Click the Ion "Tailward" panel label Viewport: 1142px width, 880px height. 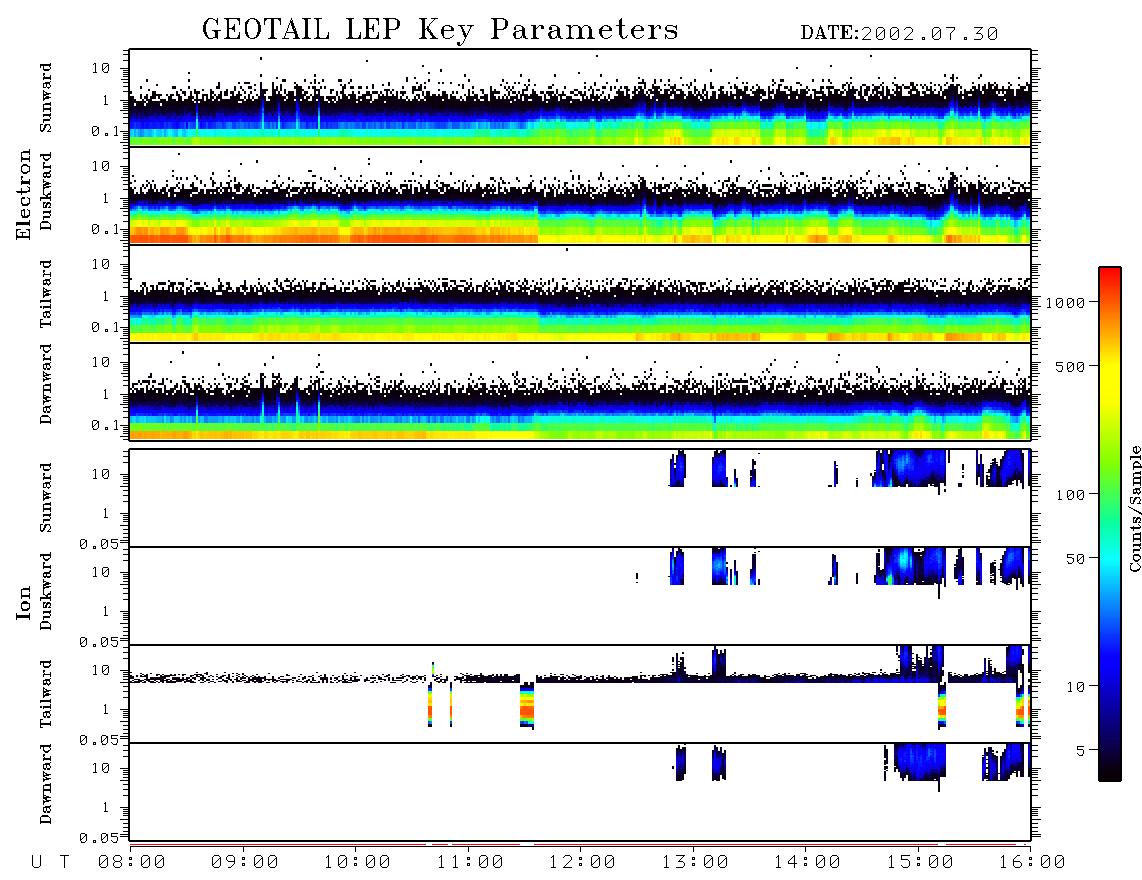click(x=46, y=694)
